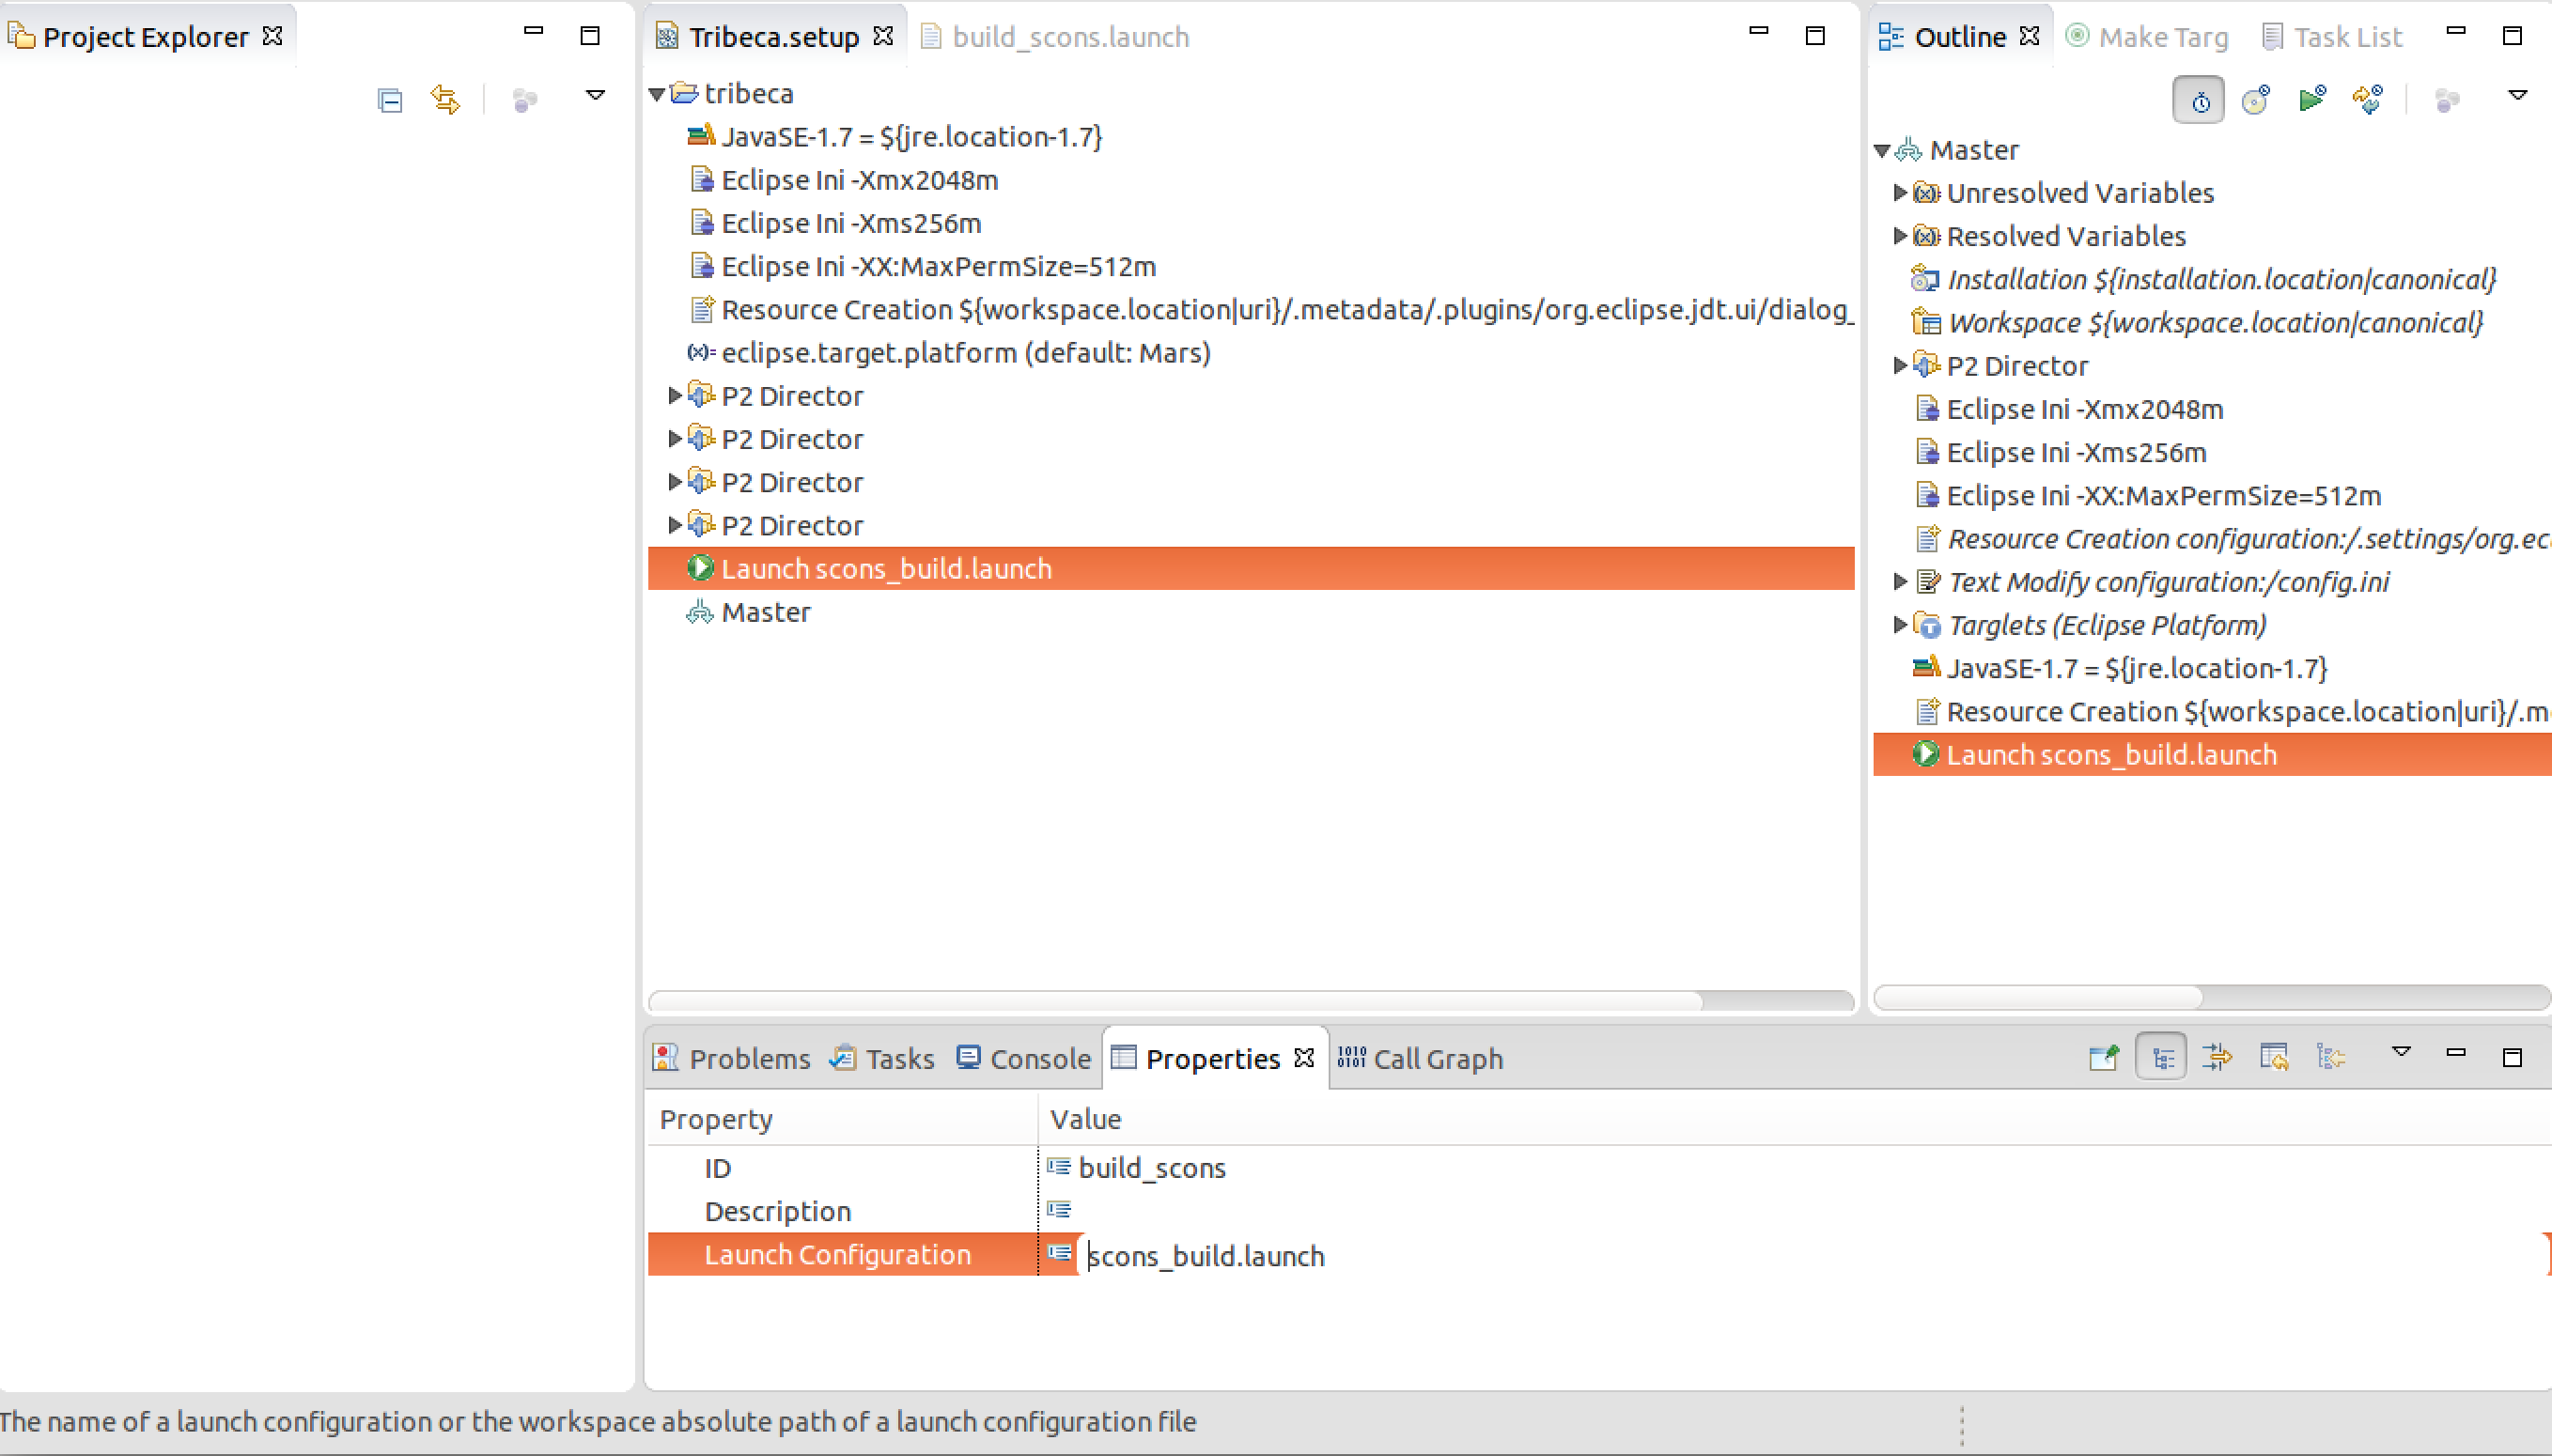Click the startup trigger green play icon
The image size is (2552, 1456).
2312,100
